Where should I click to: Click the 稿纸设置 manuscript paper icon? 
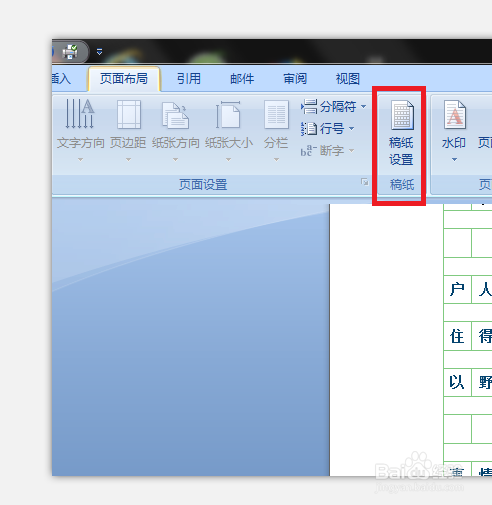tap(402, 115)
